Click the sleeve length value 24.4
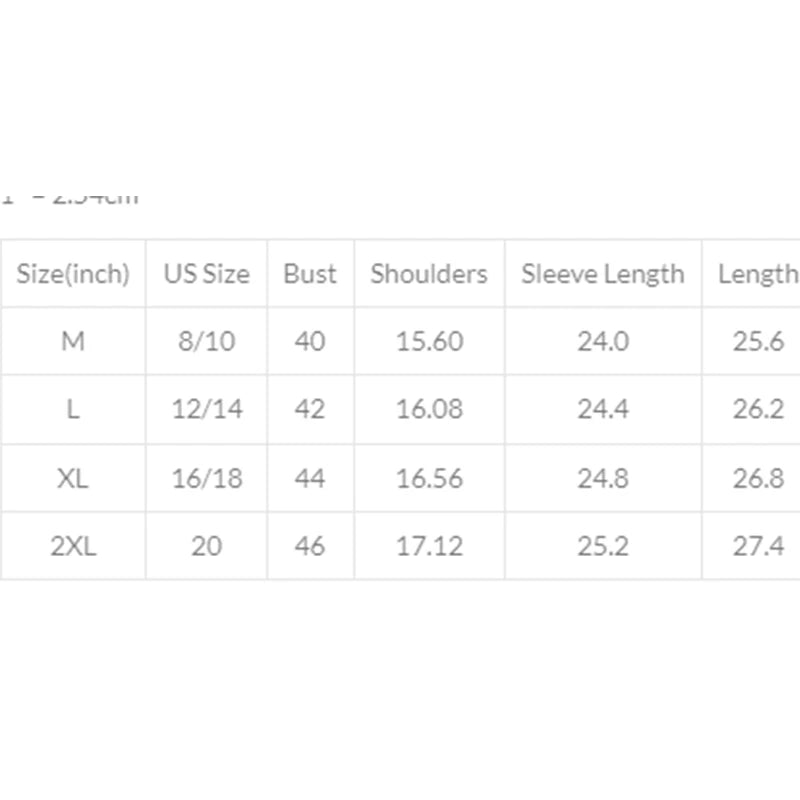Screen dimensions: 800x800 tap(603, 410)
